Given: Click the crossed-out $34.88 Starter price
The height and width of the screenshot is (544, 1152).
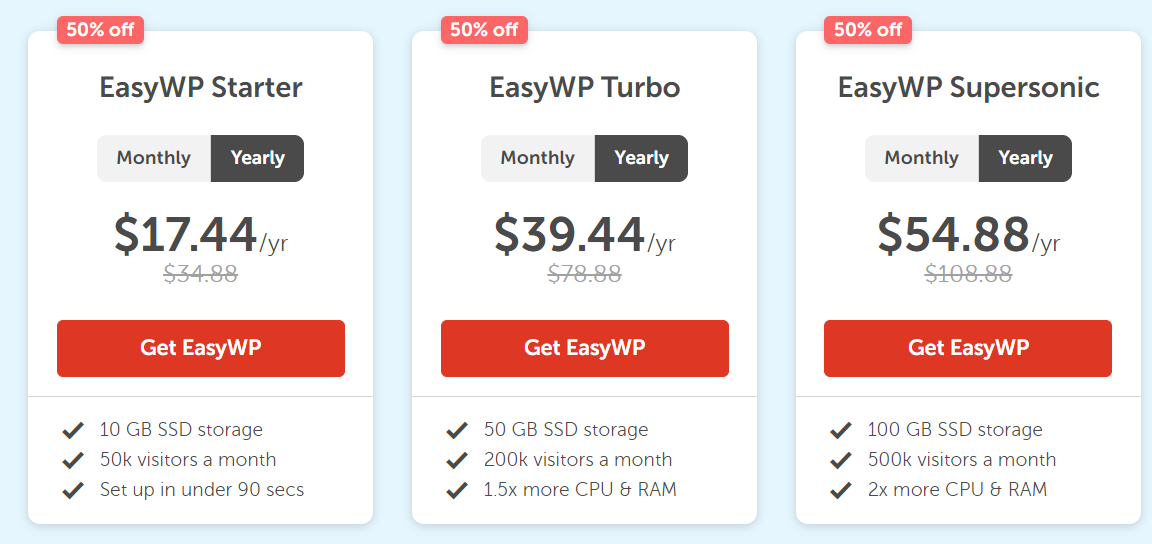Looking at the screenshot, I should [201, 274].
